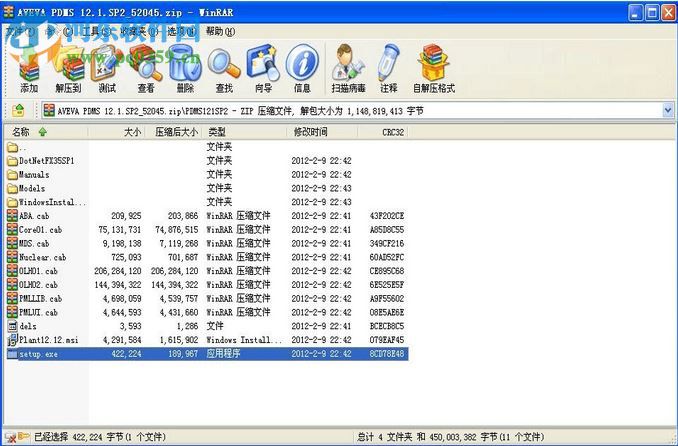The height and width of the screenshot is (446, 678).
Task: Select the WindowsInstal... folder row
Action: [x=206, y=202]
